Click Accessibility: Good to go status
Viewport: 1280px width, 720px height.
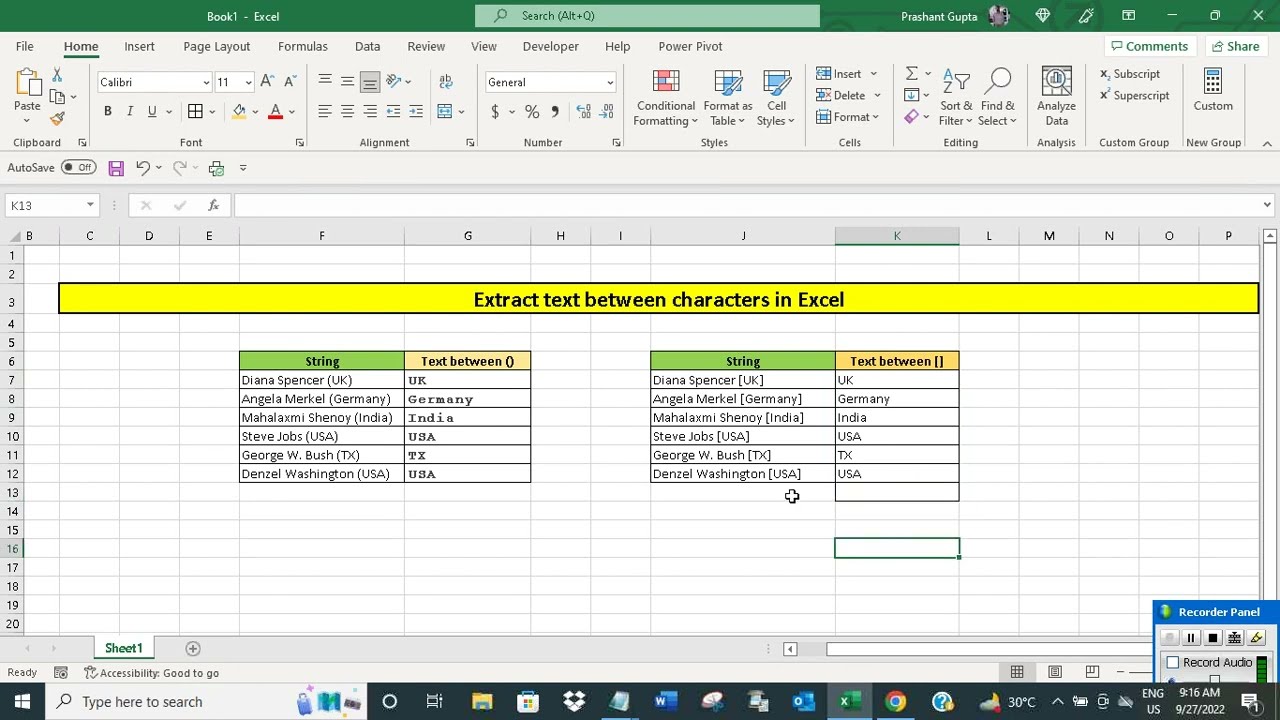click(x=152, y=673)
